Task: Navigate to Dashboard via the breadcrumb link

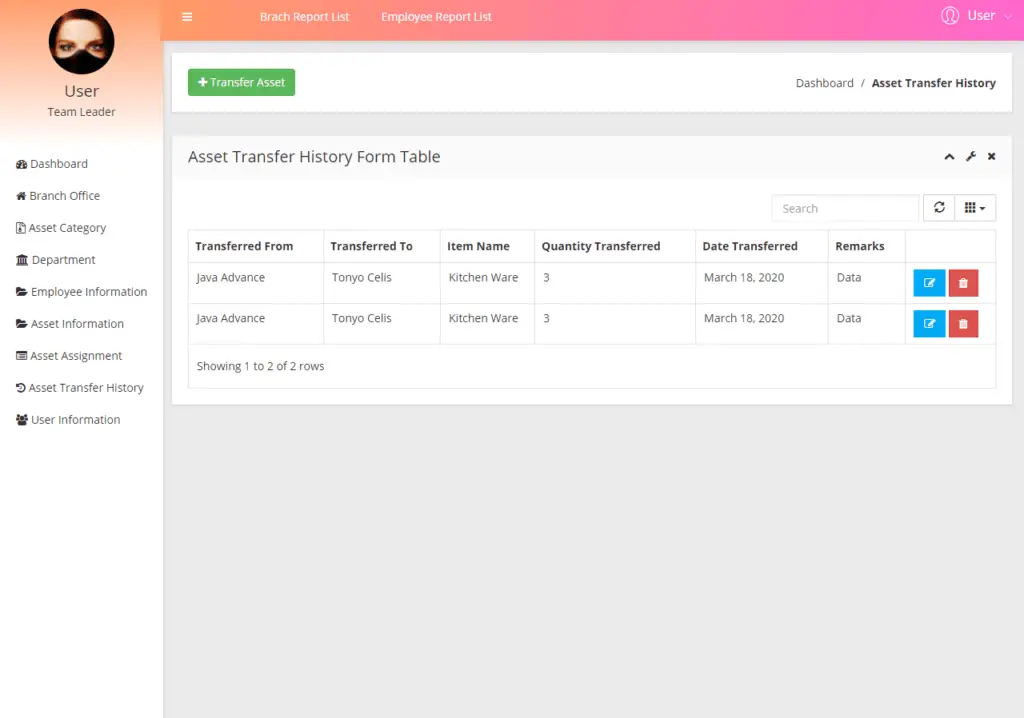Action: coord(824,83)
